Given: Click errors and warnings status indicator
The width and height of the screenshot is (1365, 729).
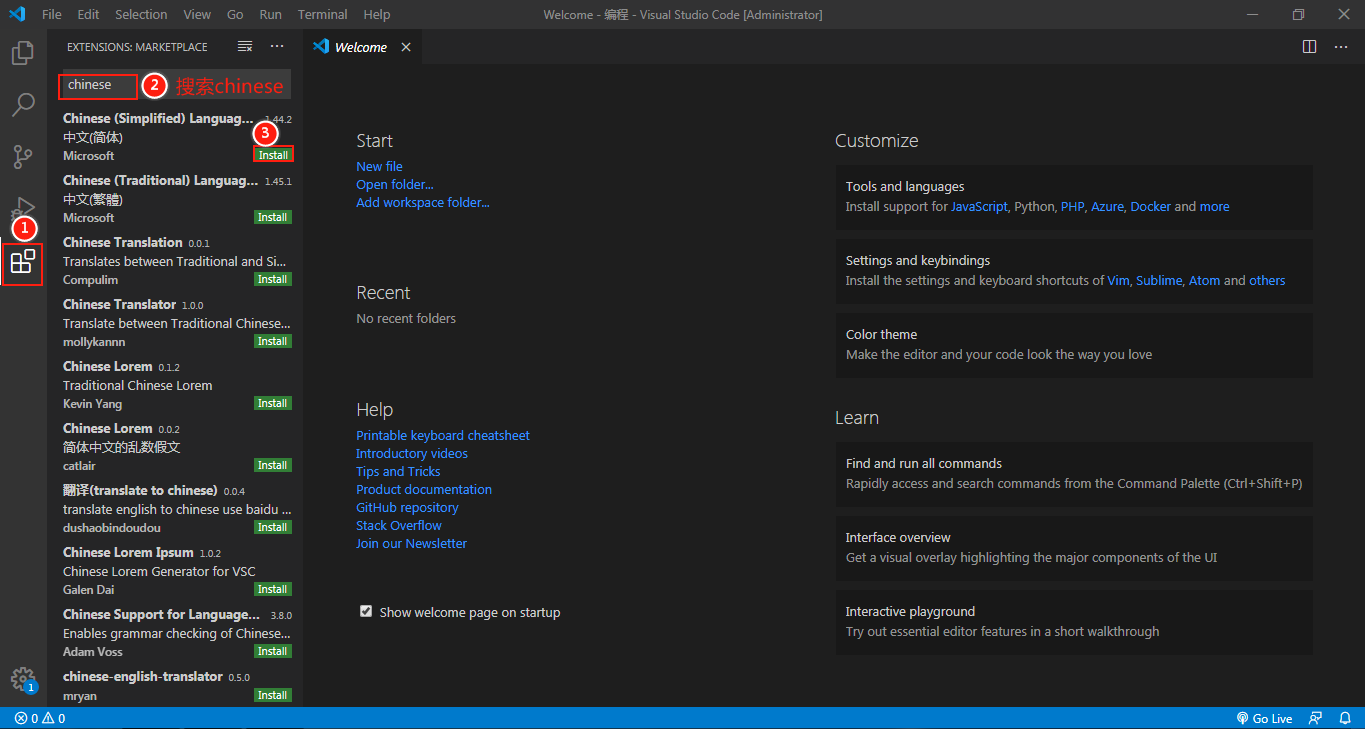Looking at the screenshot, I should point(40,718).
